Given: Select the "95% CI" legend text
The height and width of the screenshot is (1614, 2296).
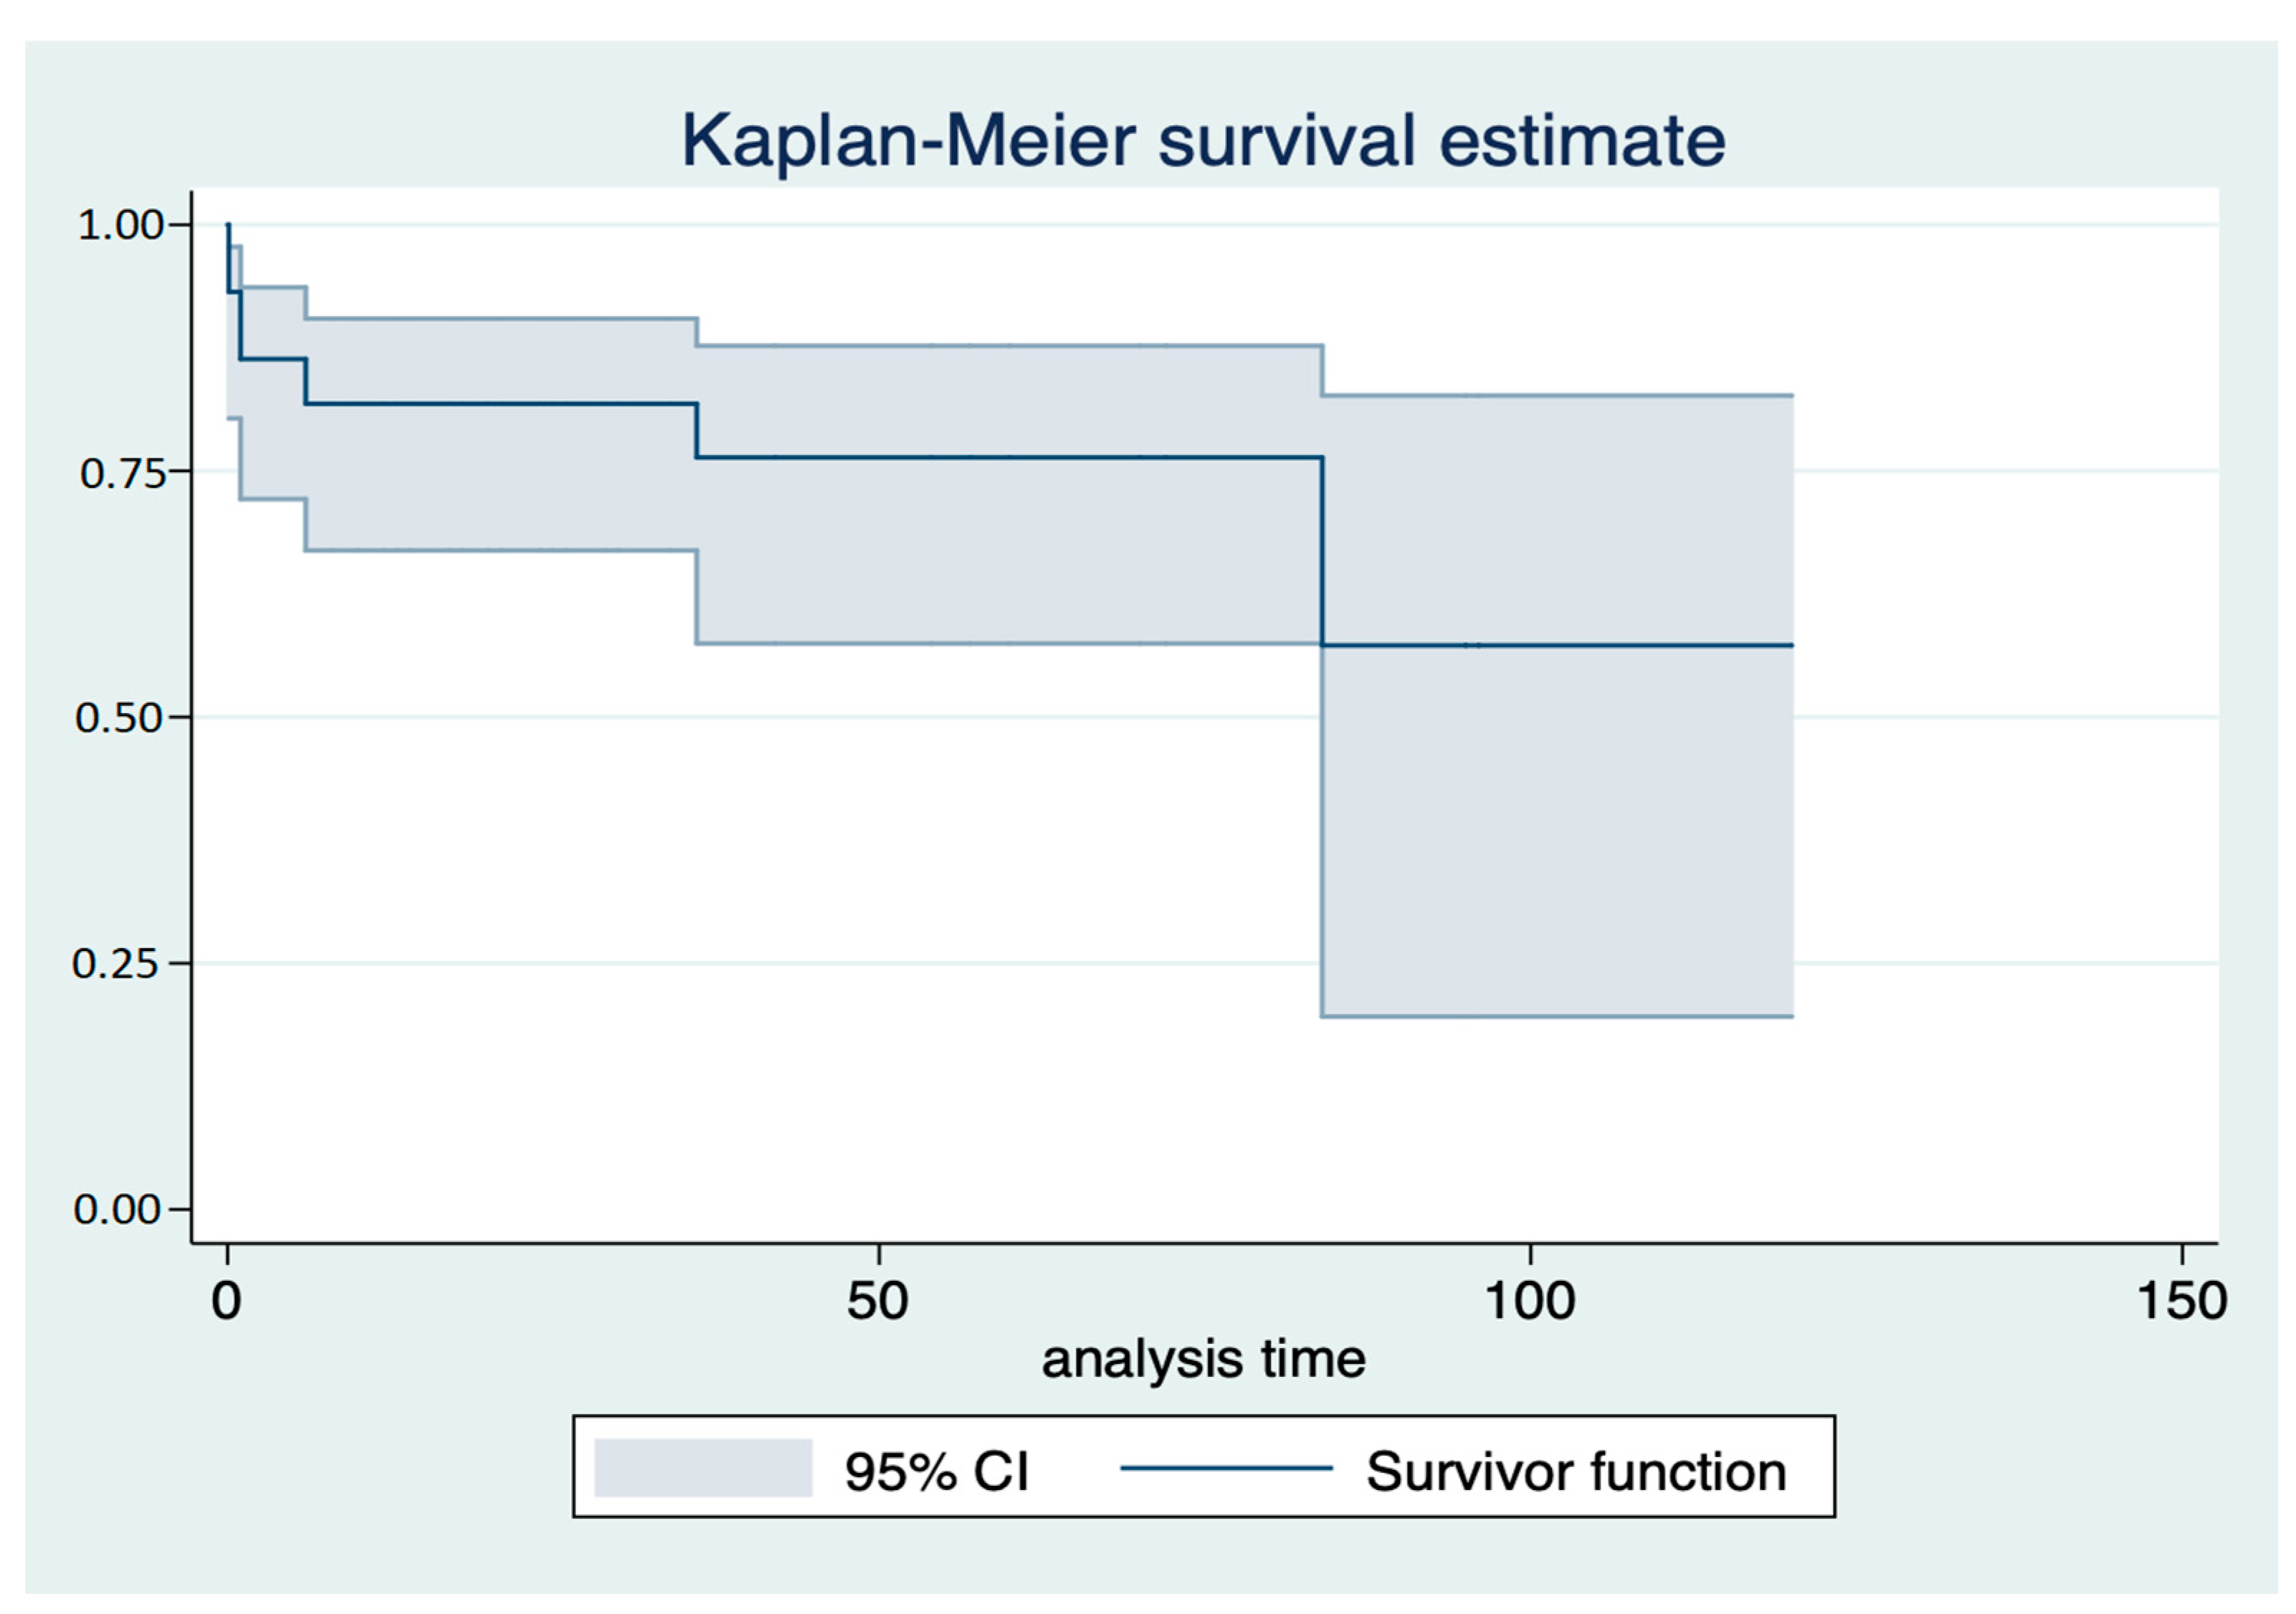Looking at the screenshot, I should (936, 1472).
